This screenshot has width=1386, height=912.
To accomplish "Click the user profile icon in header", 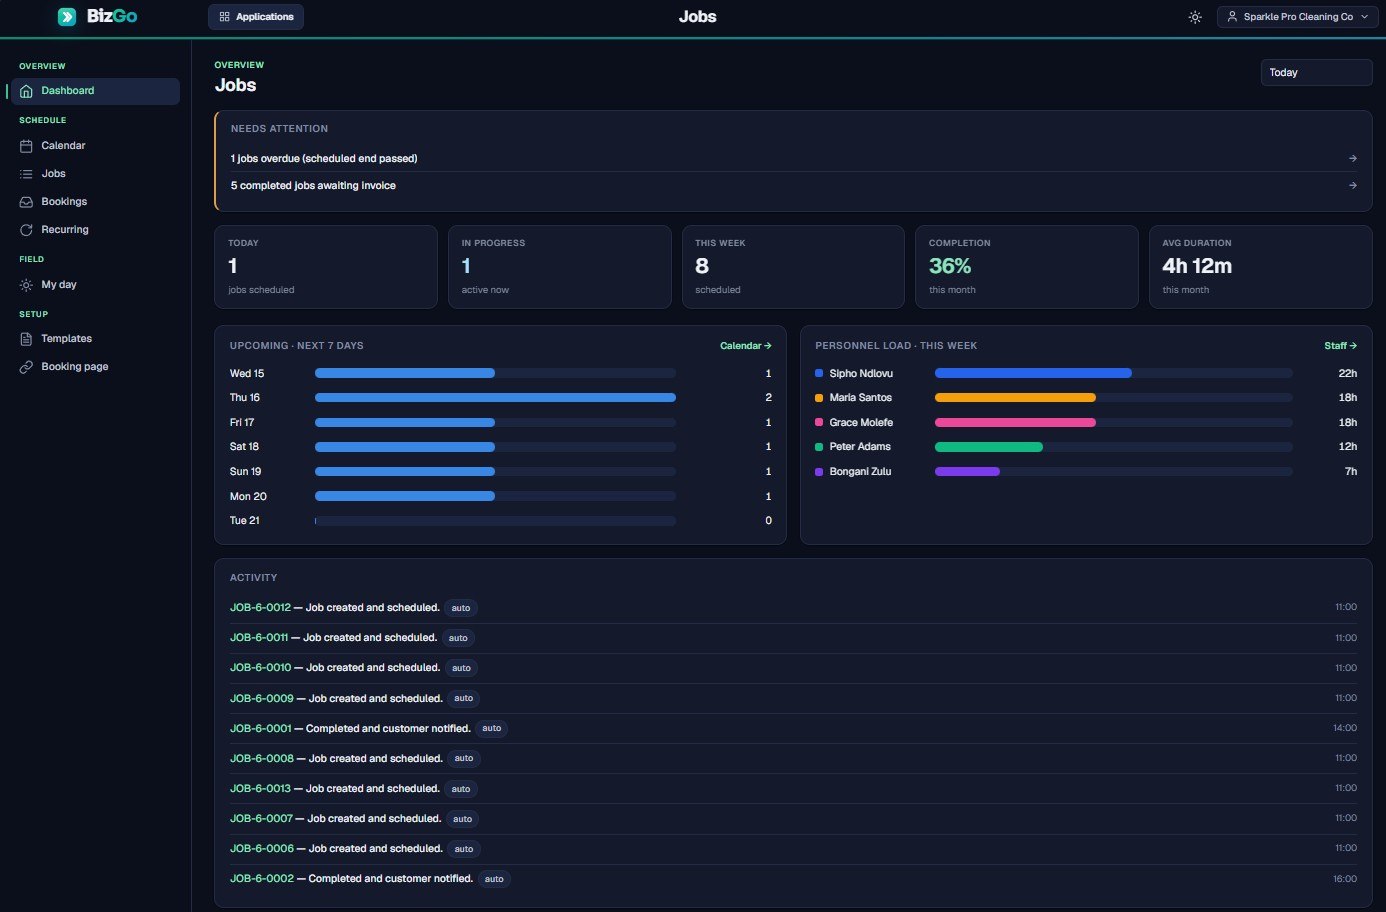I will pos(1232,17).
